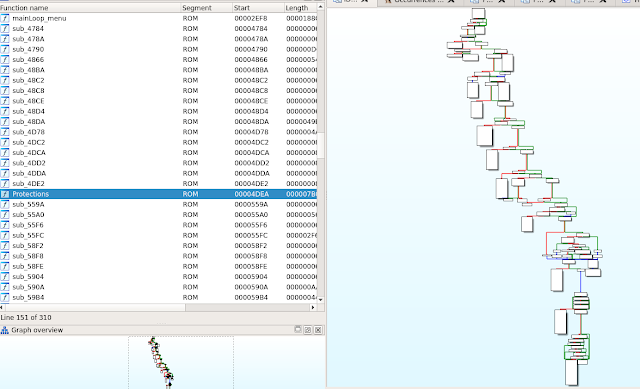Screen dimensions: 640x389
Task: Click the function list horizontal scrollbar thumb
Action: (95, 307)
